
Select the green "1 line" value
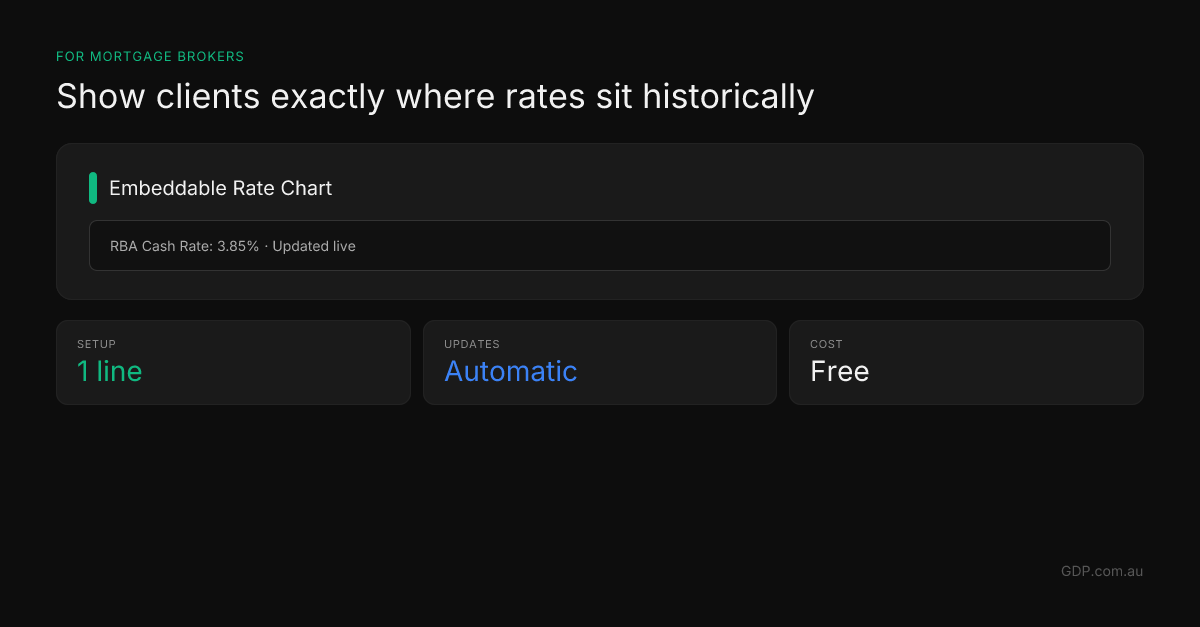[x=109, y=372]
